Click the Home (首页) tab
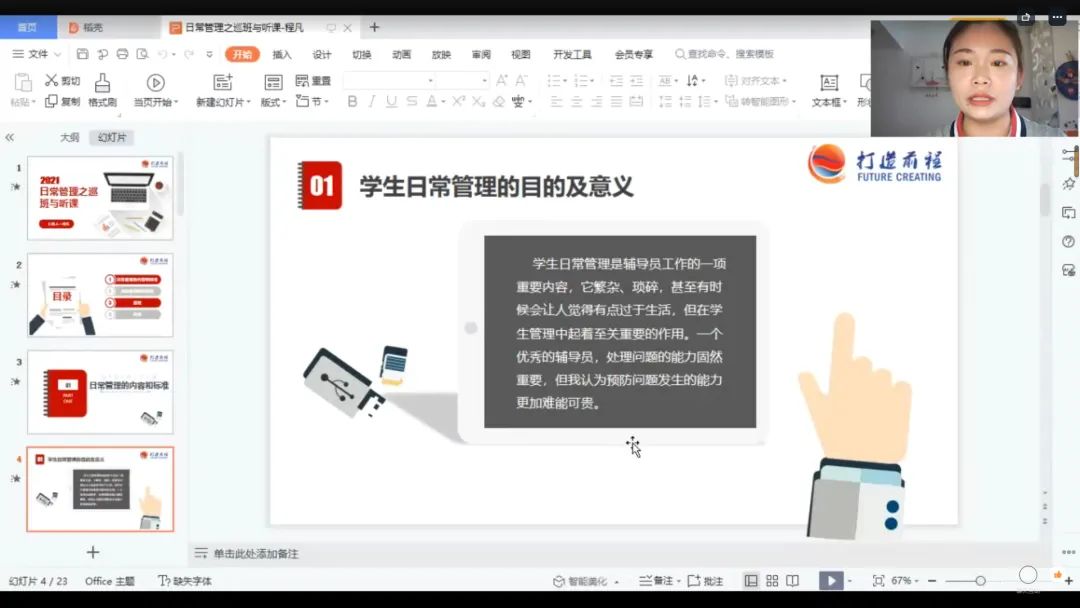Screen dimensions: 1080x608 [28, 28]
